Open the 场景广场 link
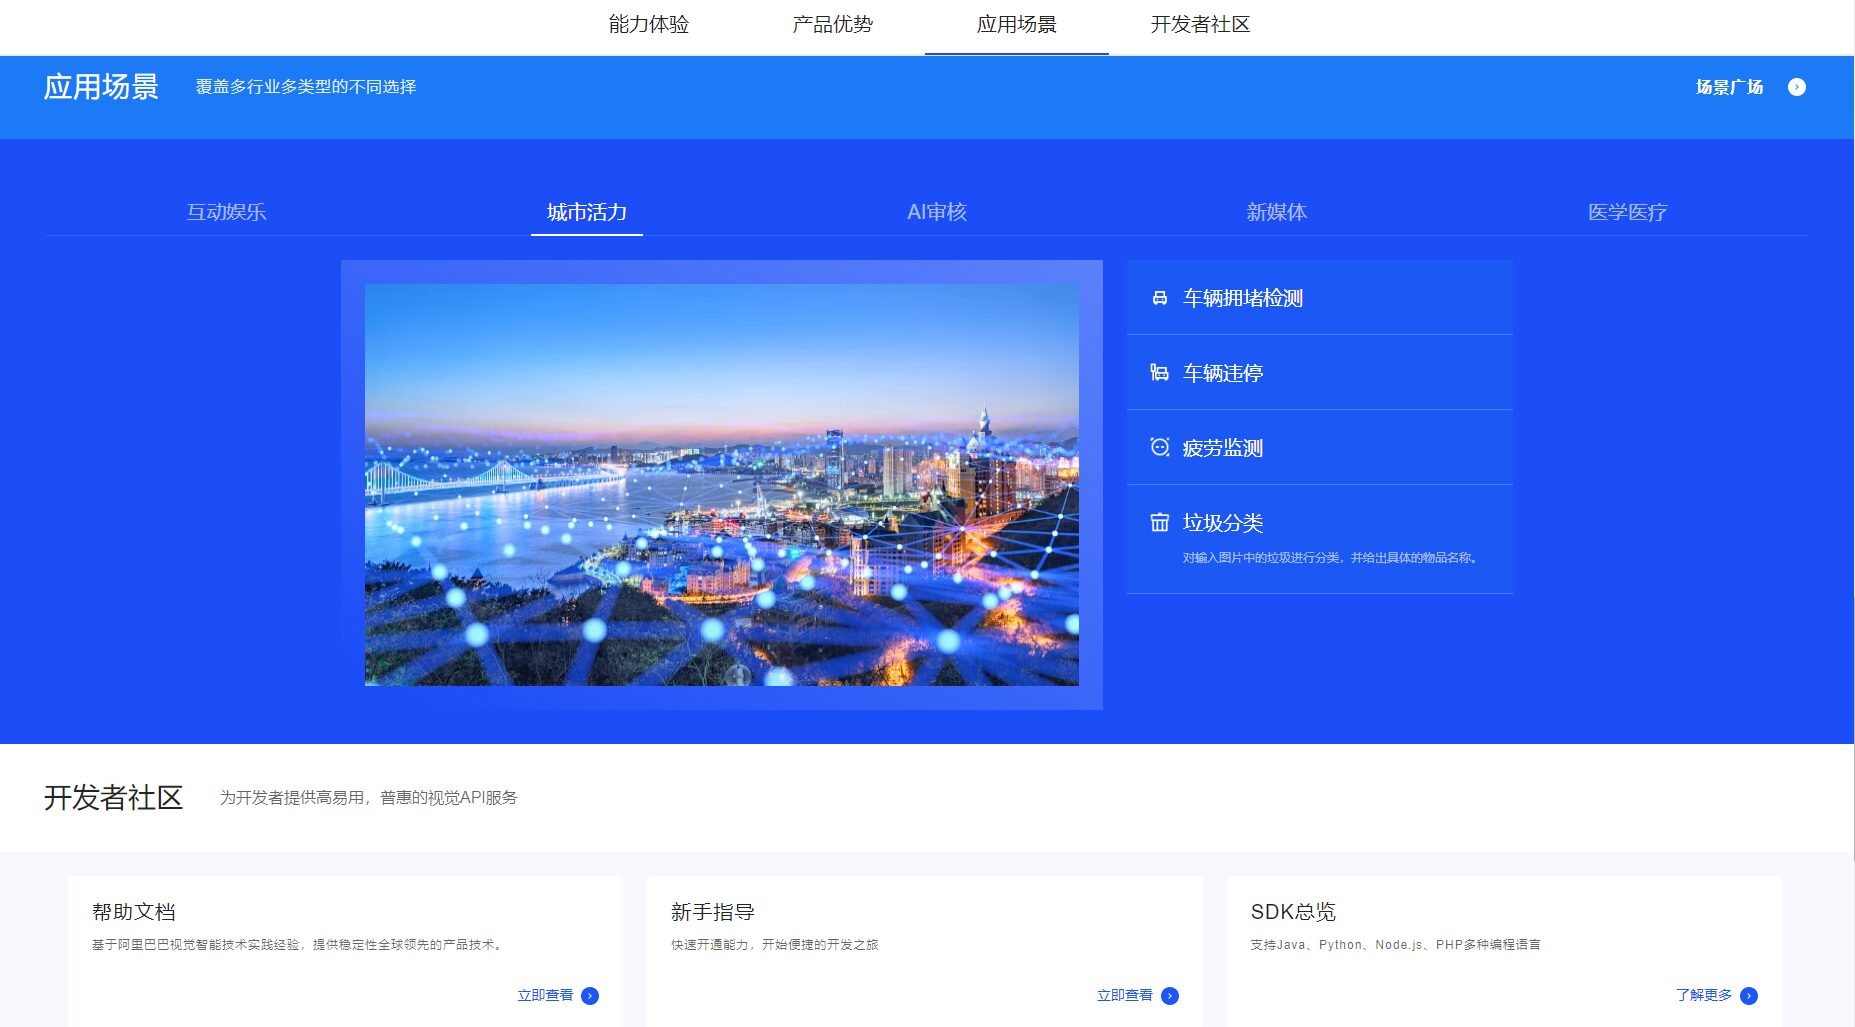The height and width of the screenshot is (1027, 1855). coord(1728,87)
